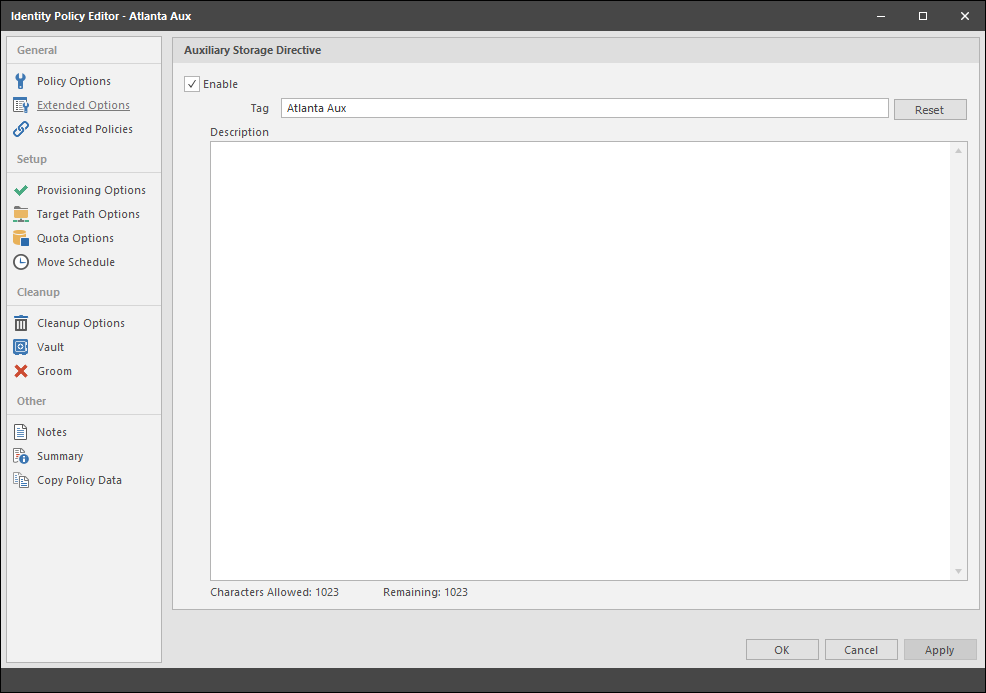The image size is (986, 693).
Task: Click the Apply button
Action: coord(940,650)
